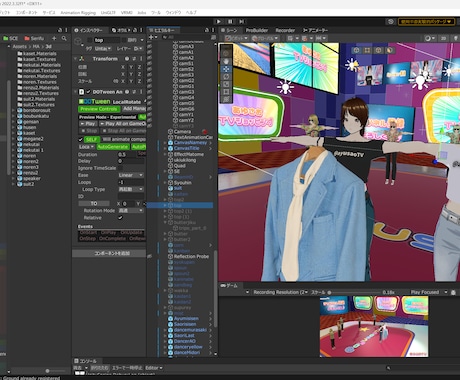This screenshot has height=380, width=460.
Task: Select Reflection Probe in the Hierarchy
Action: click(x=188, y=256)
